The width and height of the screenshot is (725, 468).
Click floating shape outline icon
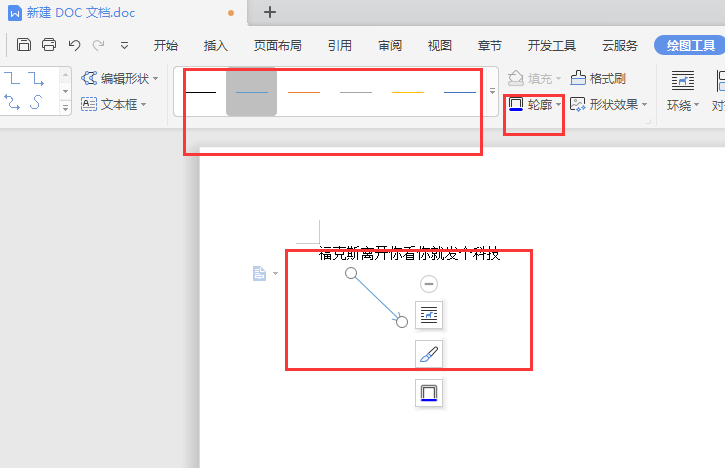click(x=429, y=393)
